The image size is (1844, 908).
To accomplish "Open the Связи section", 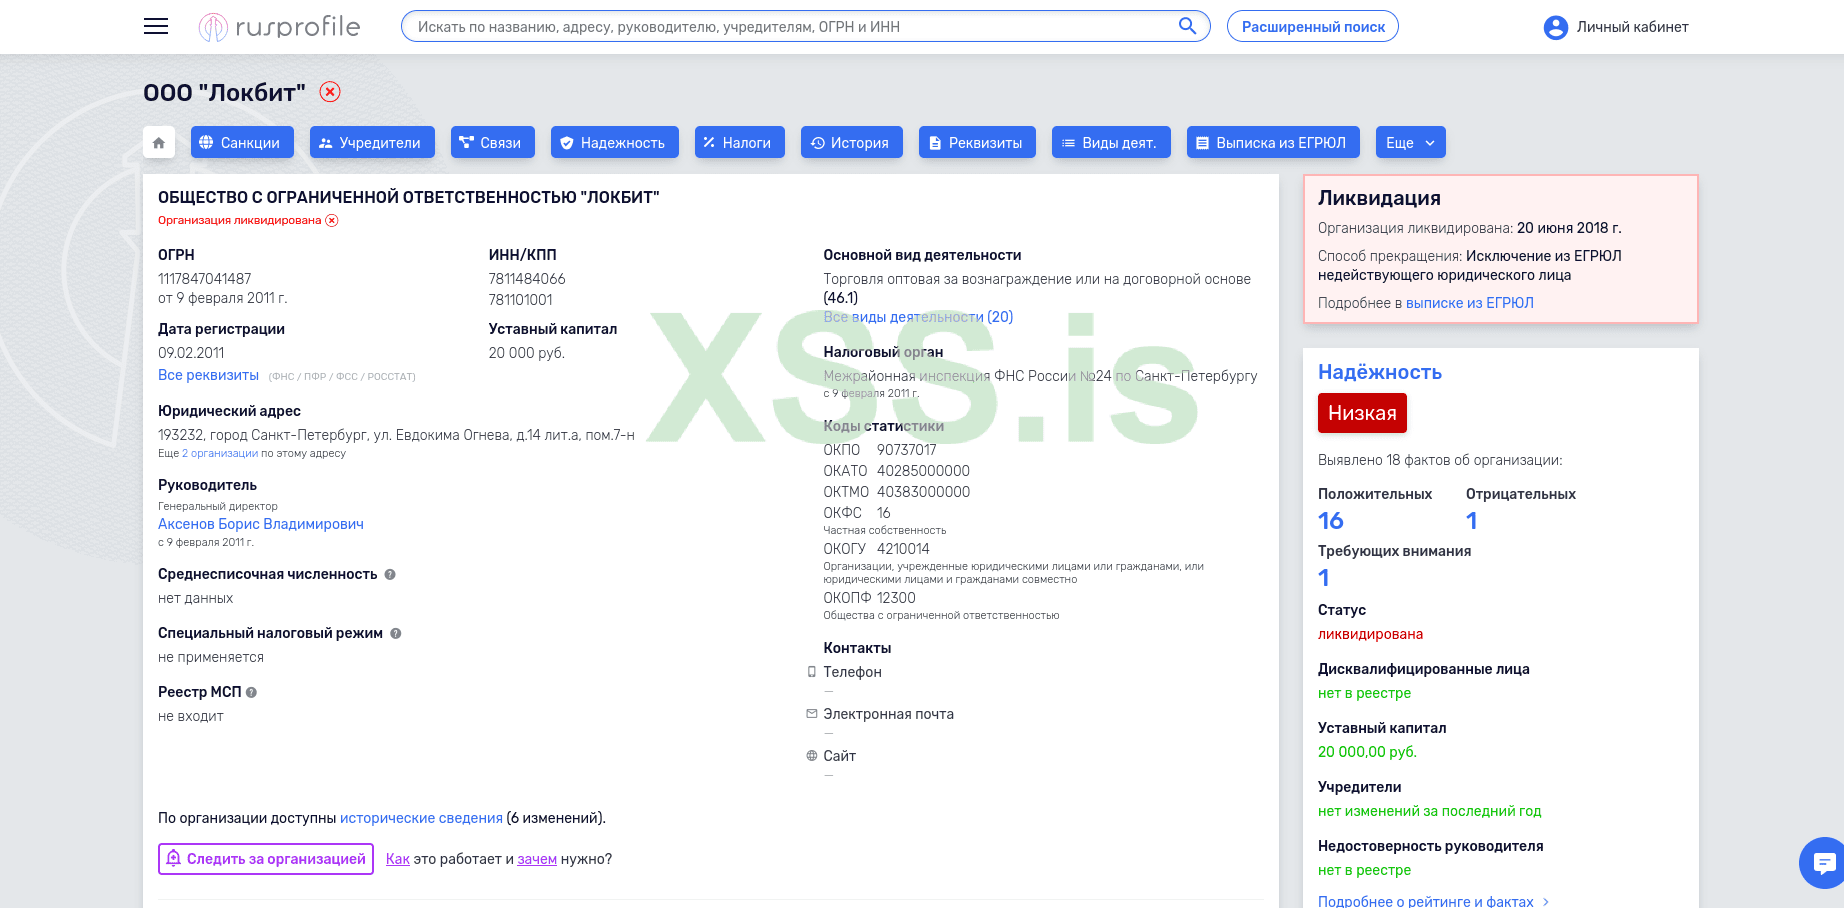I will (x=492, y=142).
